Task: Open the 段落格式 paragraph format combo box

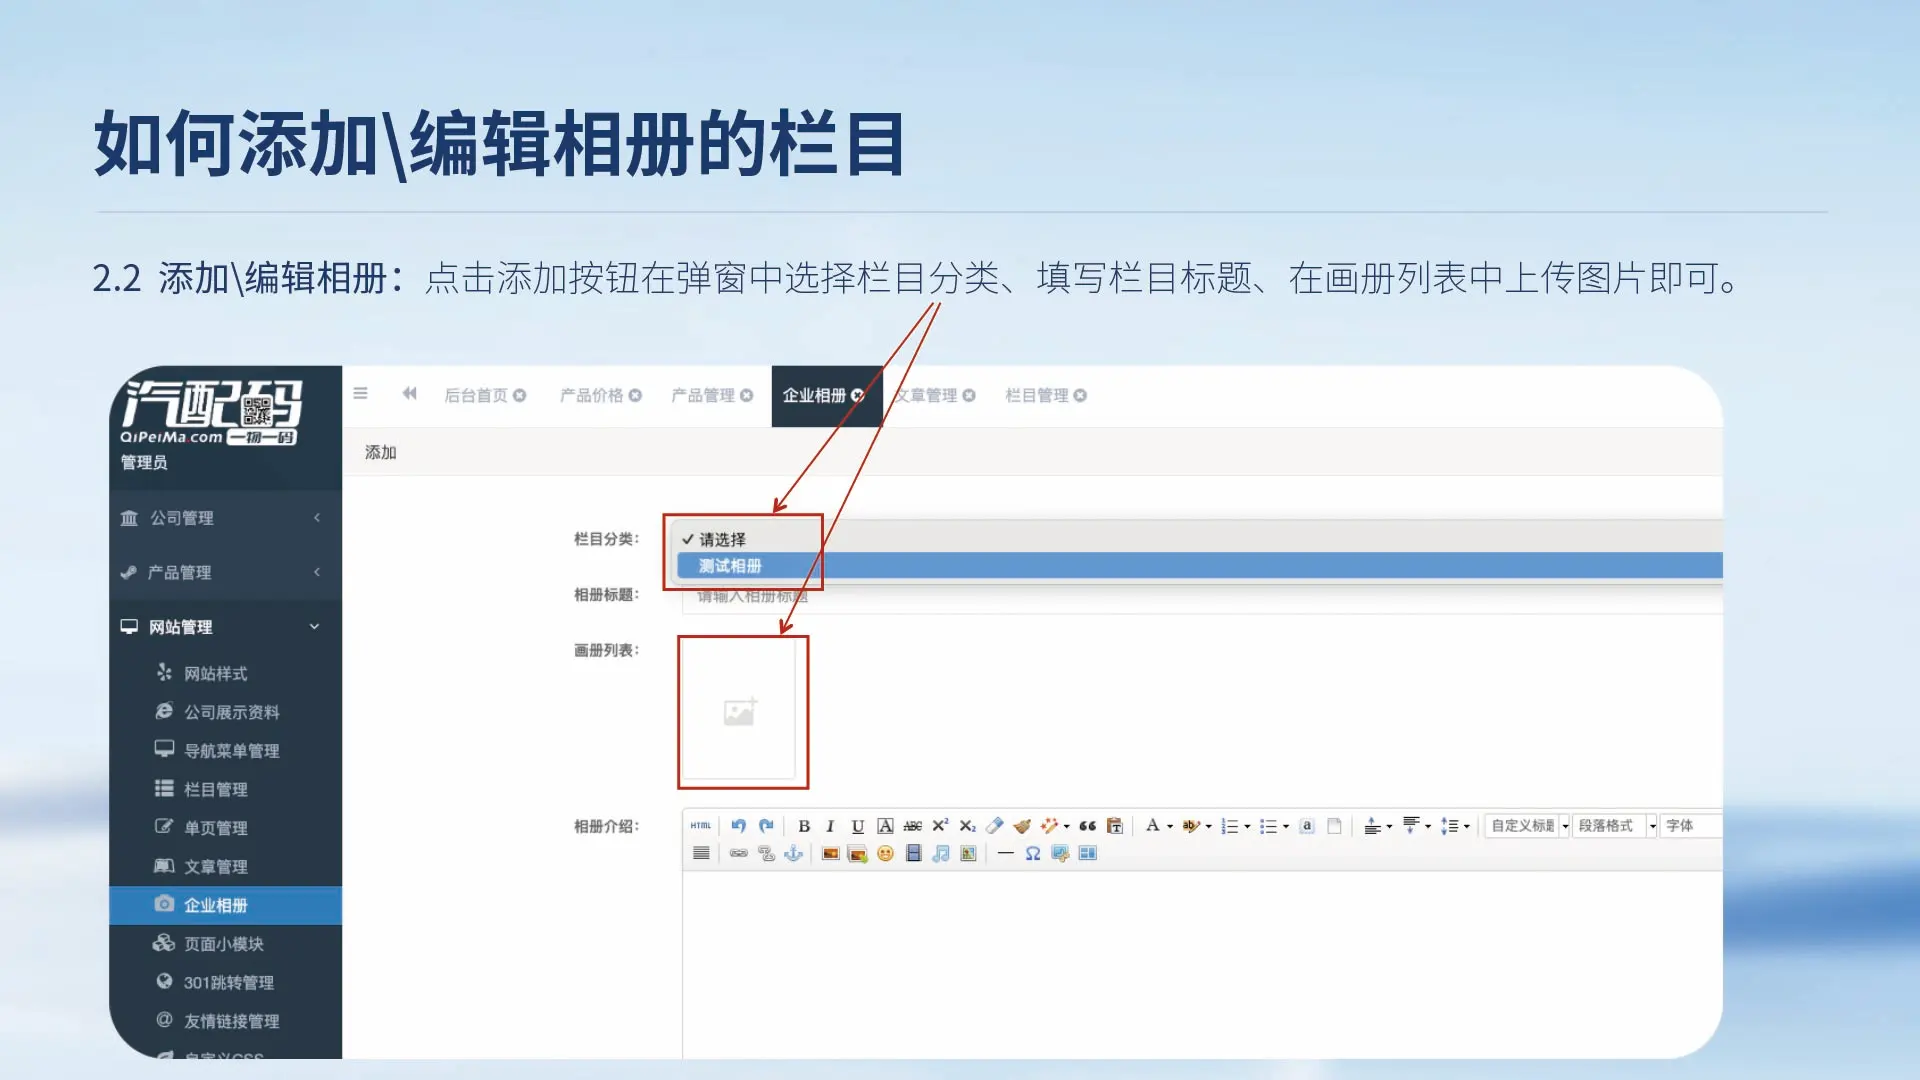Action: coord(1615,826)
